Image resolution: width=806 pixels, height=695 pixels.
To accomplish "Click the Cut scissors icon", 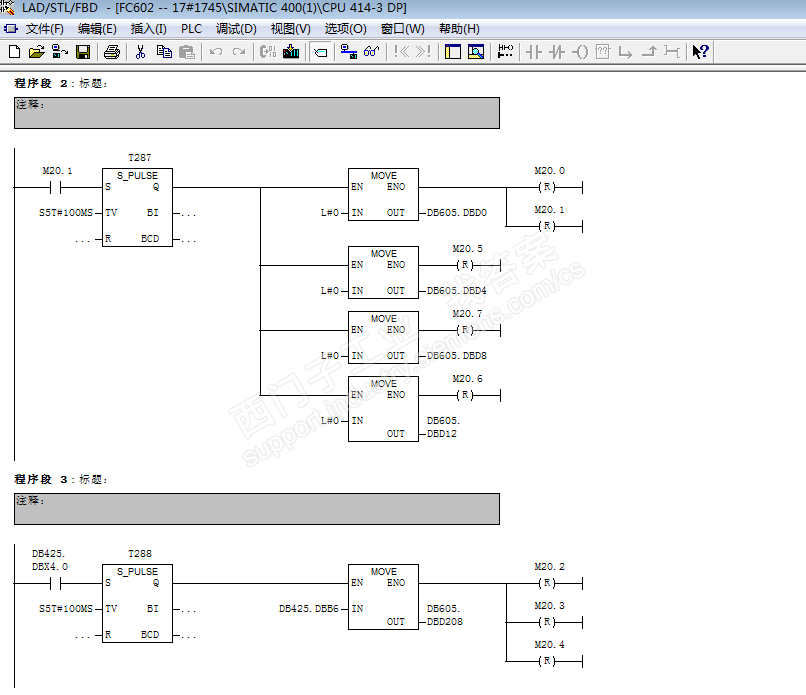I will [141, 52].
